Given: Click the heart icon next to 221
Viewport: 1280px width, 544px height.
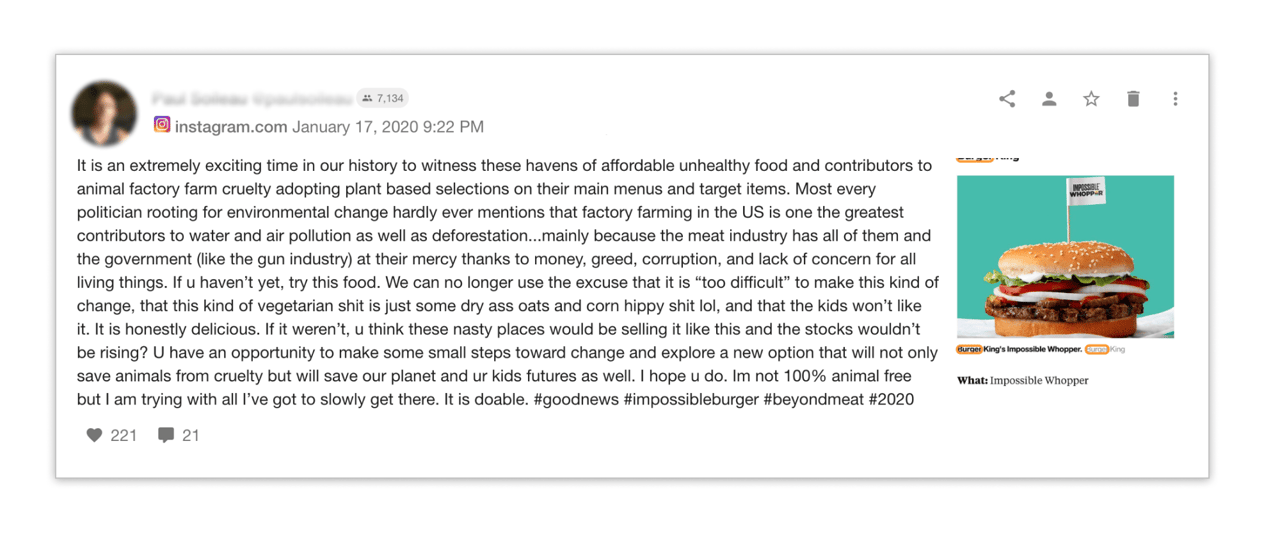Looking at the screenshot, I should pyautogui.click(x=94, y=435).
